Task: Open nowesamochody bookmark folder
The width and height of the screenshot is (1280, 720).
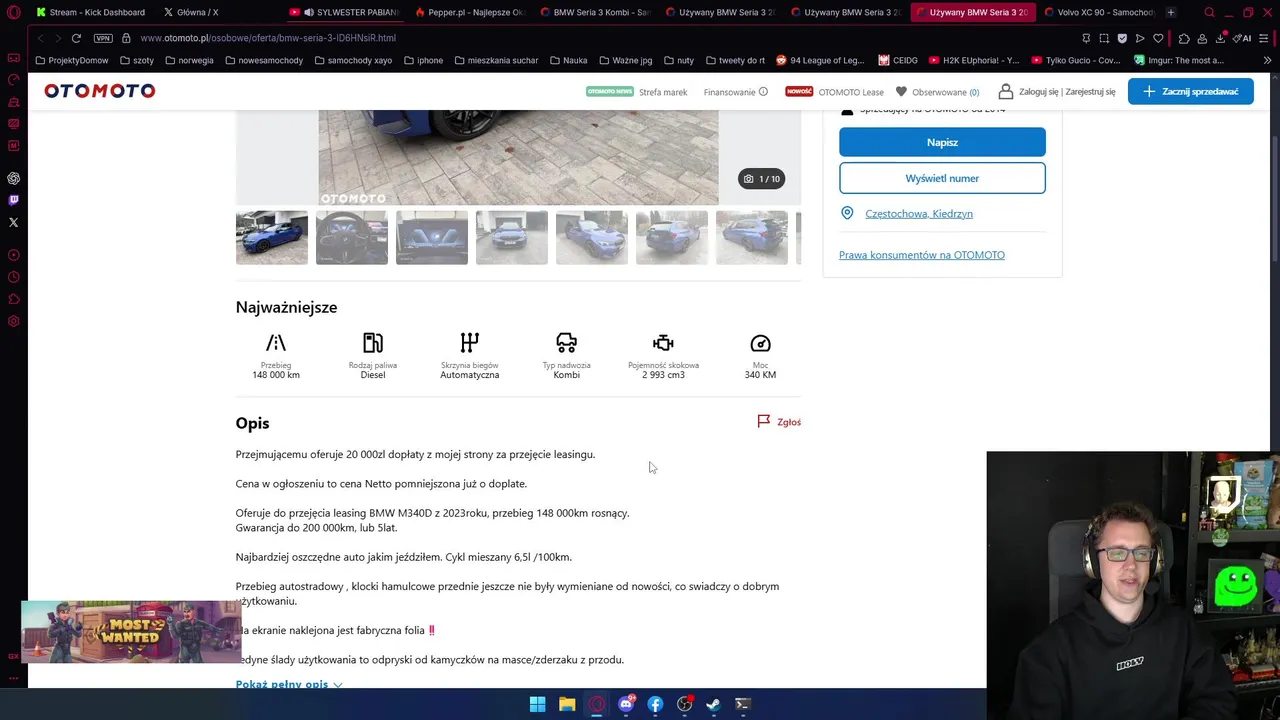Action: point(264,60)
